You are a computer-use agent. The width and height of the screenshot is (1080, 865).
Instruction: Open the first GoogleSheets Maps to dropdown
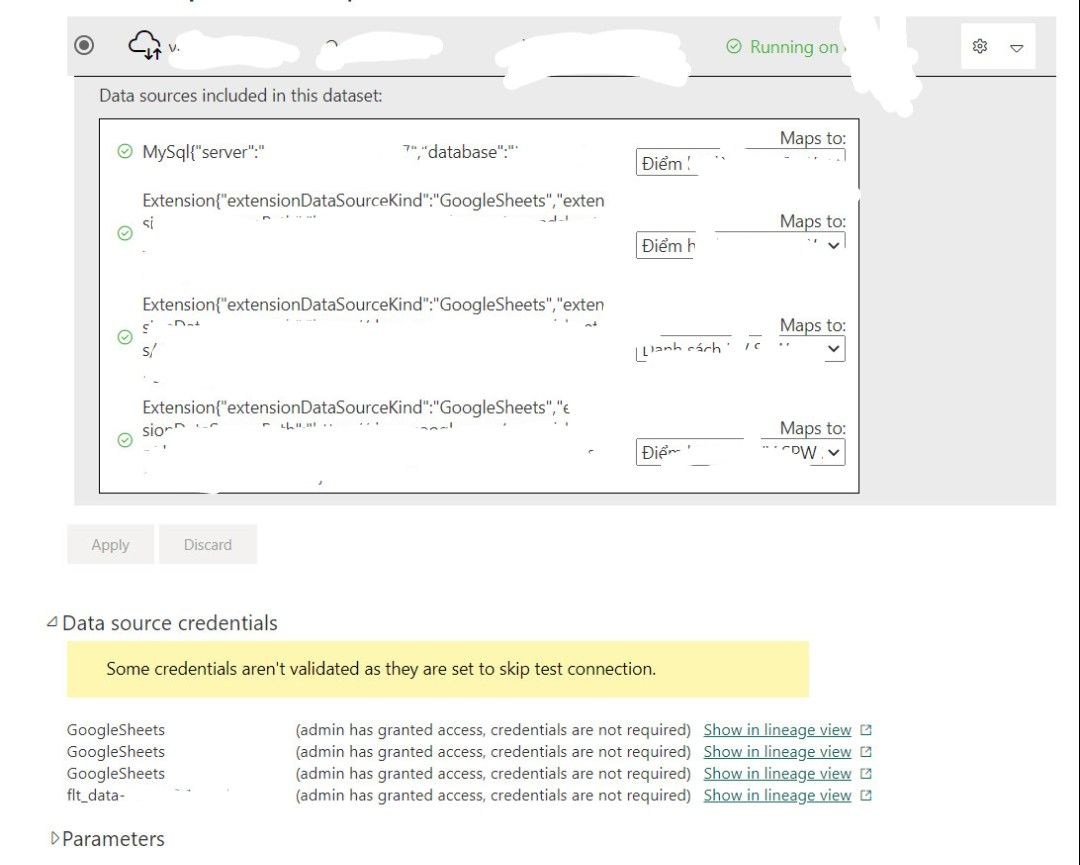(x=740, y=245)
